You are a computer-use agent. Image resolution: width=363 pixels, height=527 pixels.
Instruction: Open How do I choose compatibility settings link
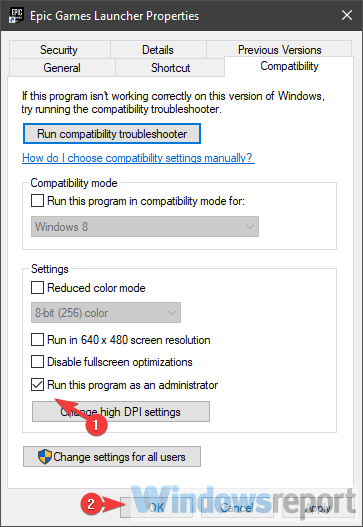click(x=138, y=158)
